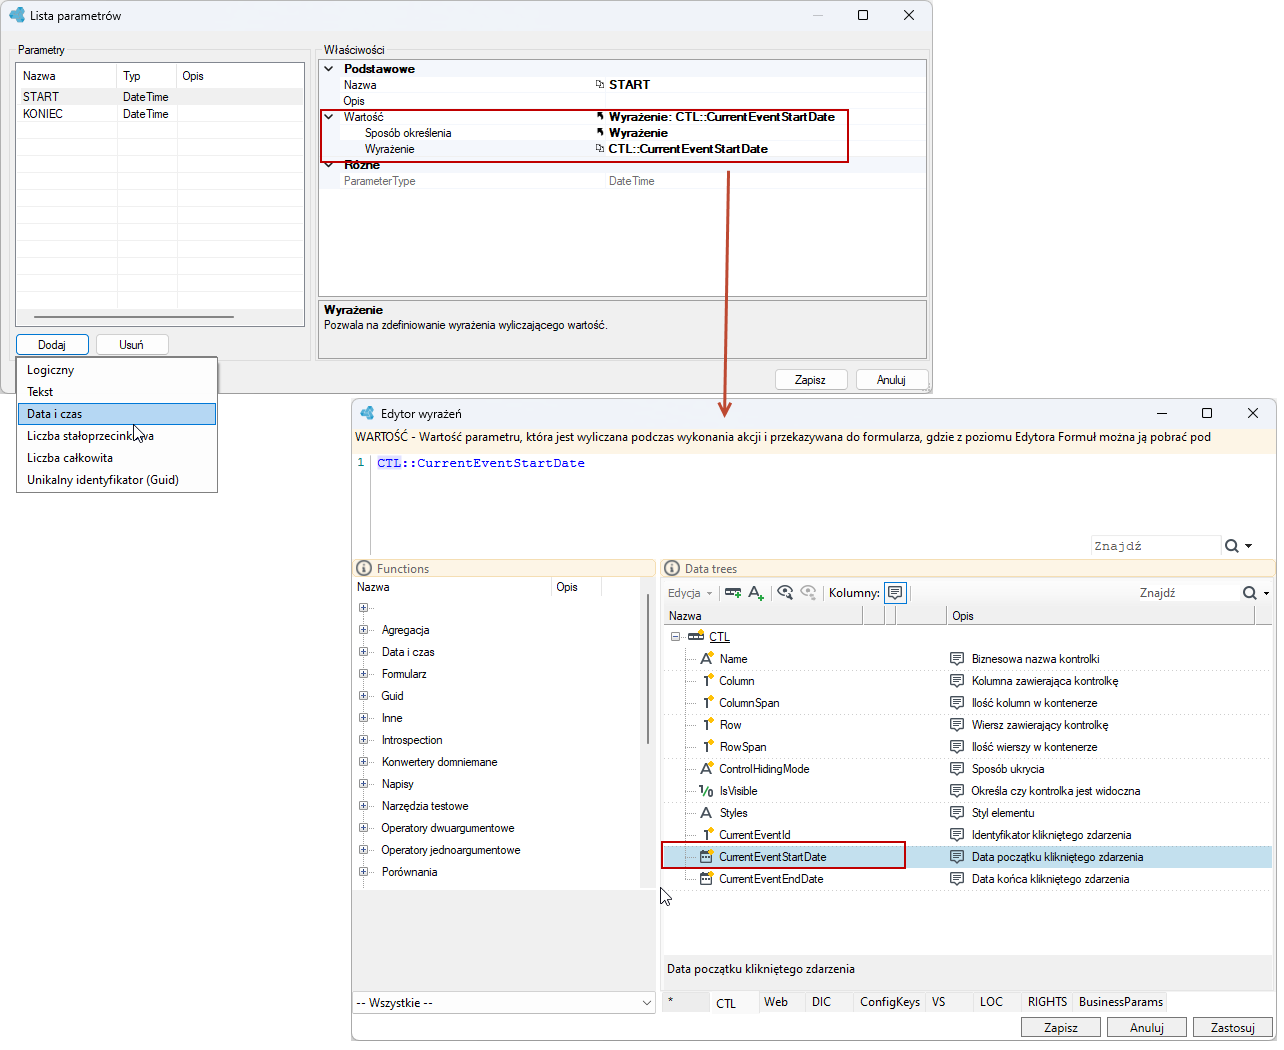Switch to the ConfigKeys tab
Image resolution: width=1284 pixels, height=1050 pixels.
pos(890,1002)
